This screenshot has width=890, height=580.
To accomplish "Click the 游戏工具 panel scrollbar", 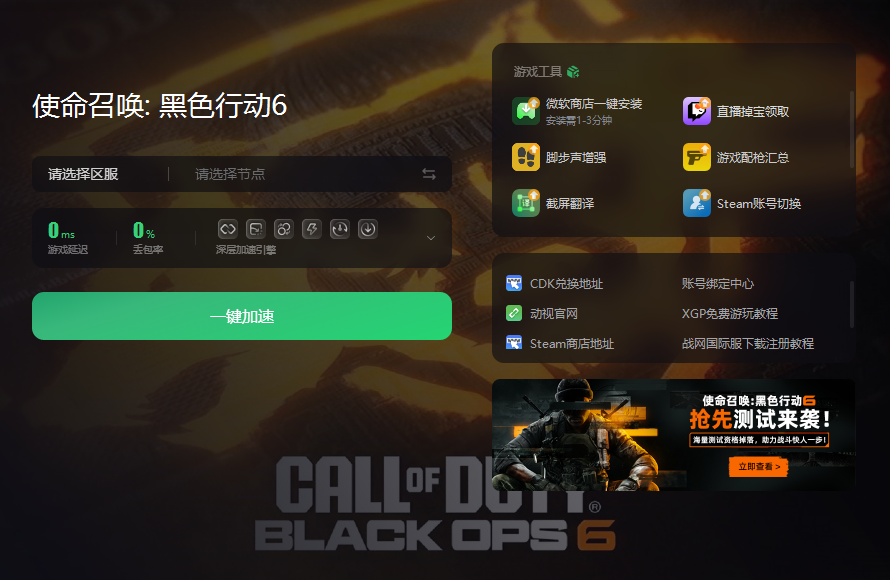I will pyautogui.click(x=851, y=129).
